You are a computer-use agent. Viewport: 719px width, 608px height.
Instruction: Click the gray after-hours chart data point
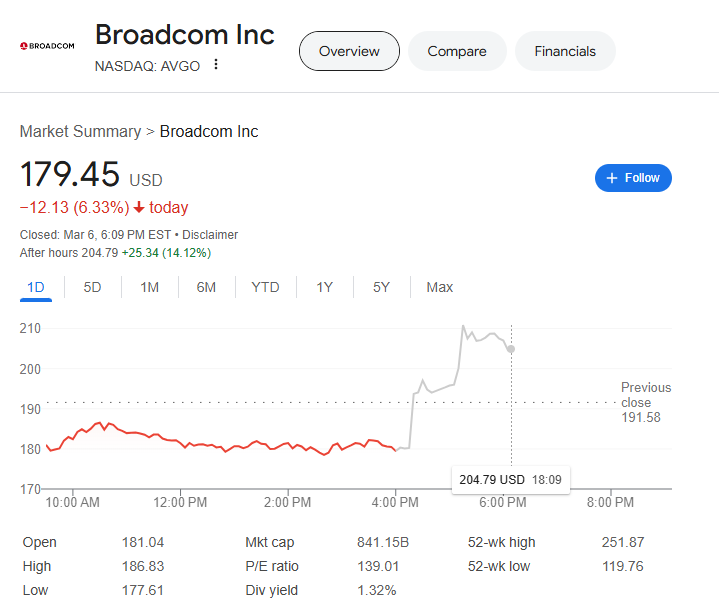[511, 349]
